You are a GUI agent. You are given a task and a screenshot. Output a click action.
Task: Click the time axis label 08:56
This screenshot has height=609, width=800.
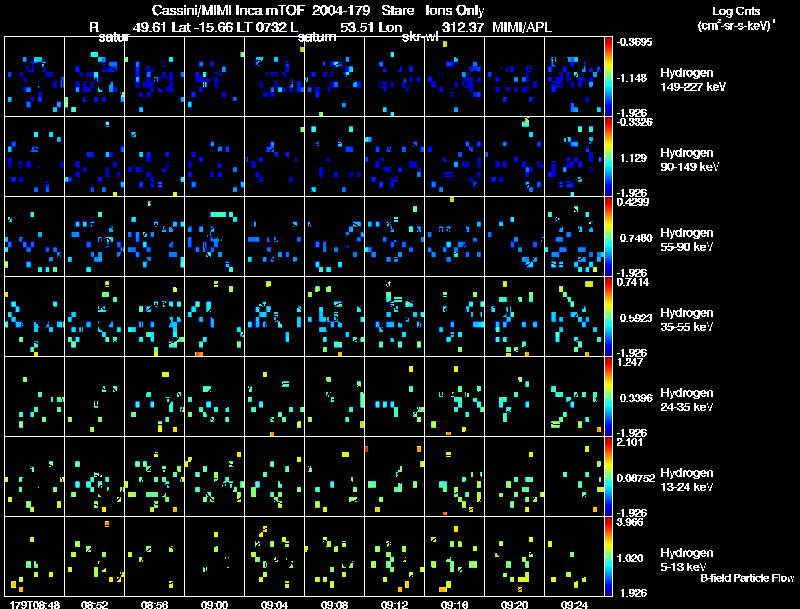155,604
